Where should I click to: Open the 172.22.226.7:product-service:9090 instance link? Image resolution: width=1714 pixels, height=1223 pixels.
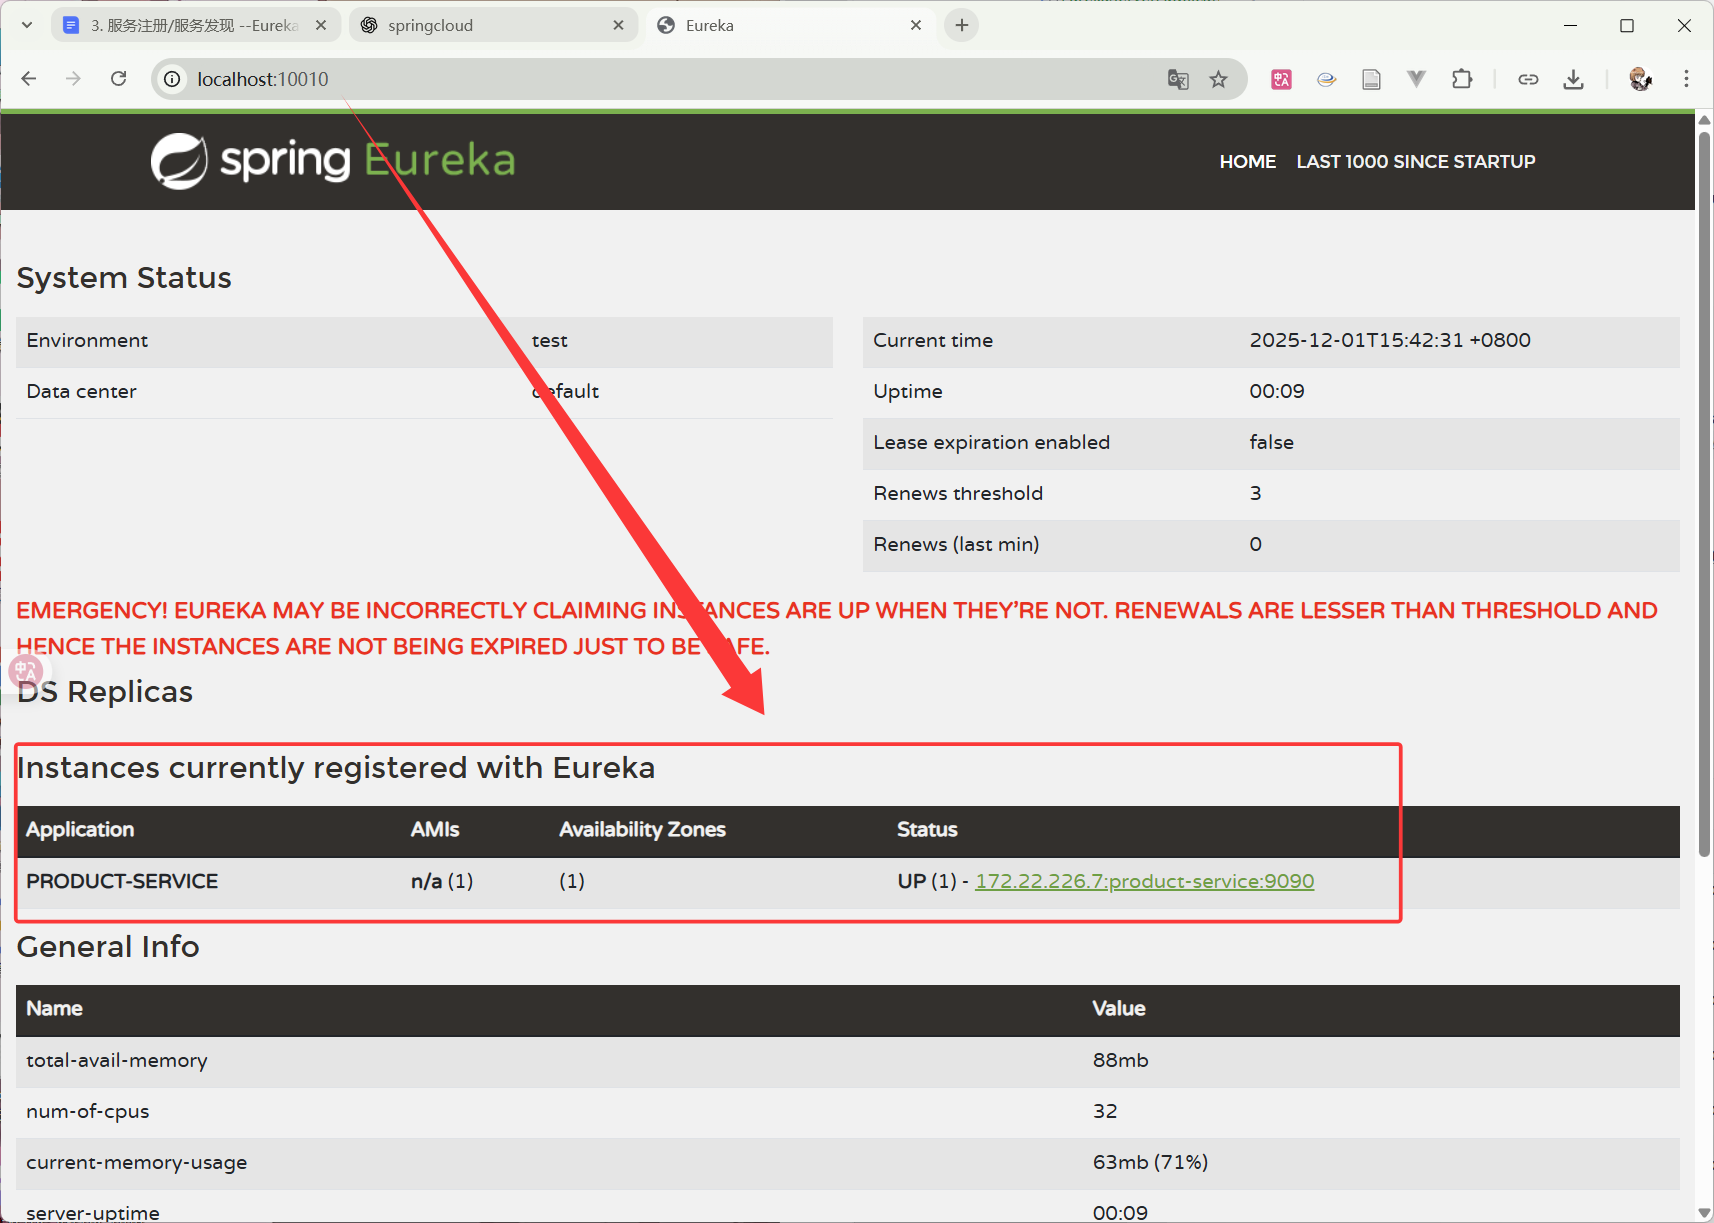pos(1144,881)
